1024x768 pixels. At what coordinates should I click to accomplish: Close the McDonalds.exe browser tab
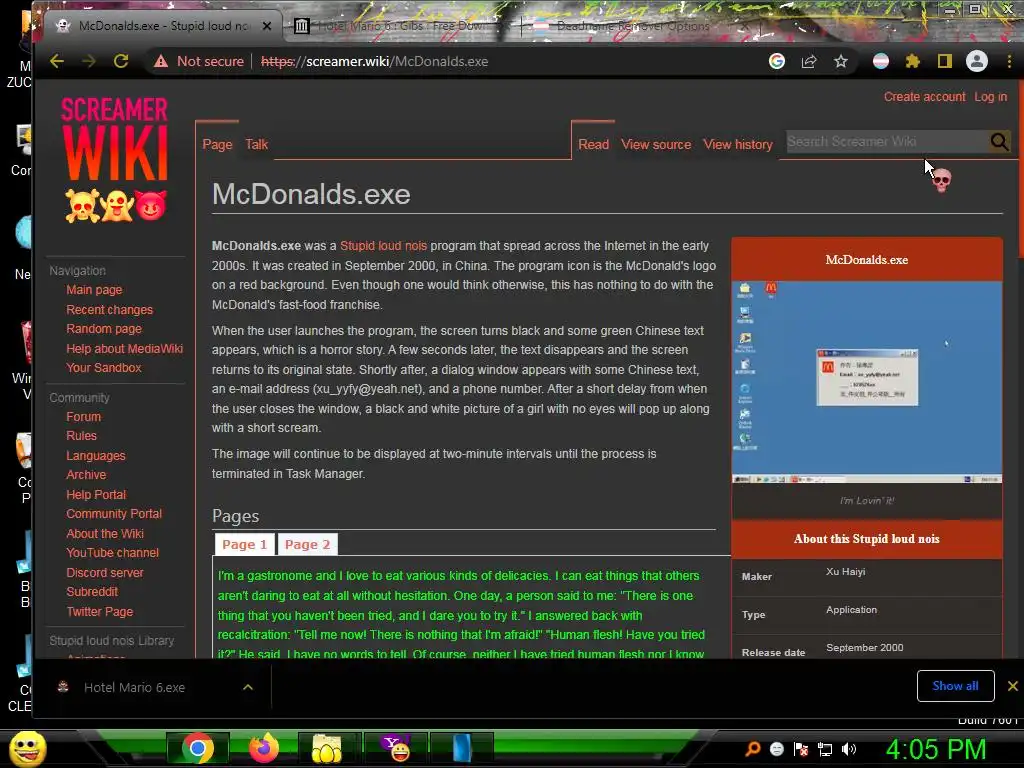coord(266,26)
